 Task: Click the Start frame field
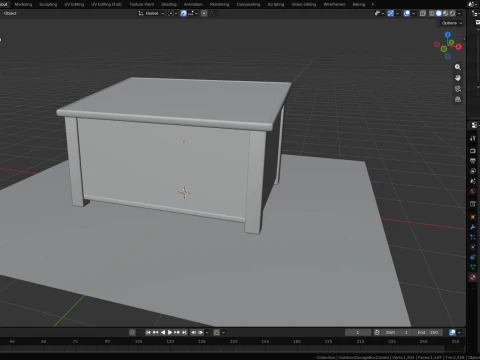[397, 332]
